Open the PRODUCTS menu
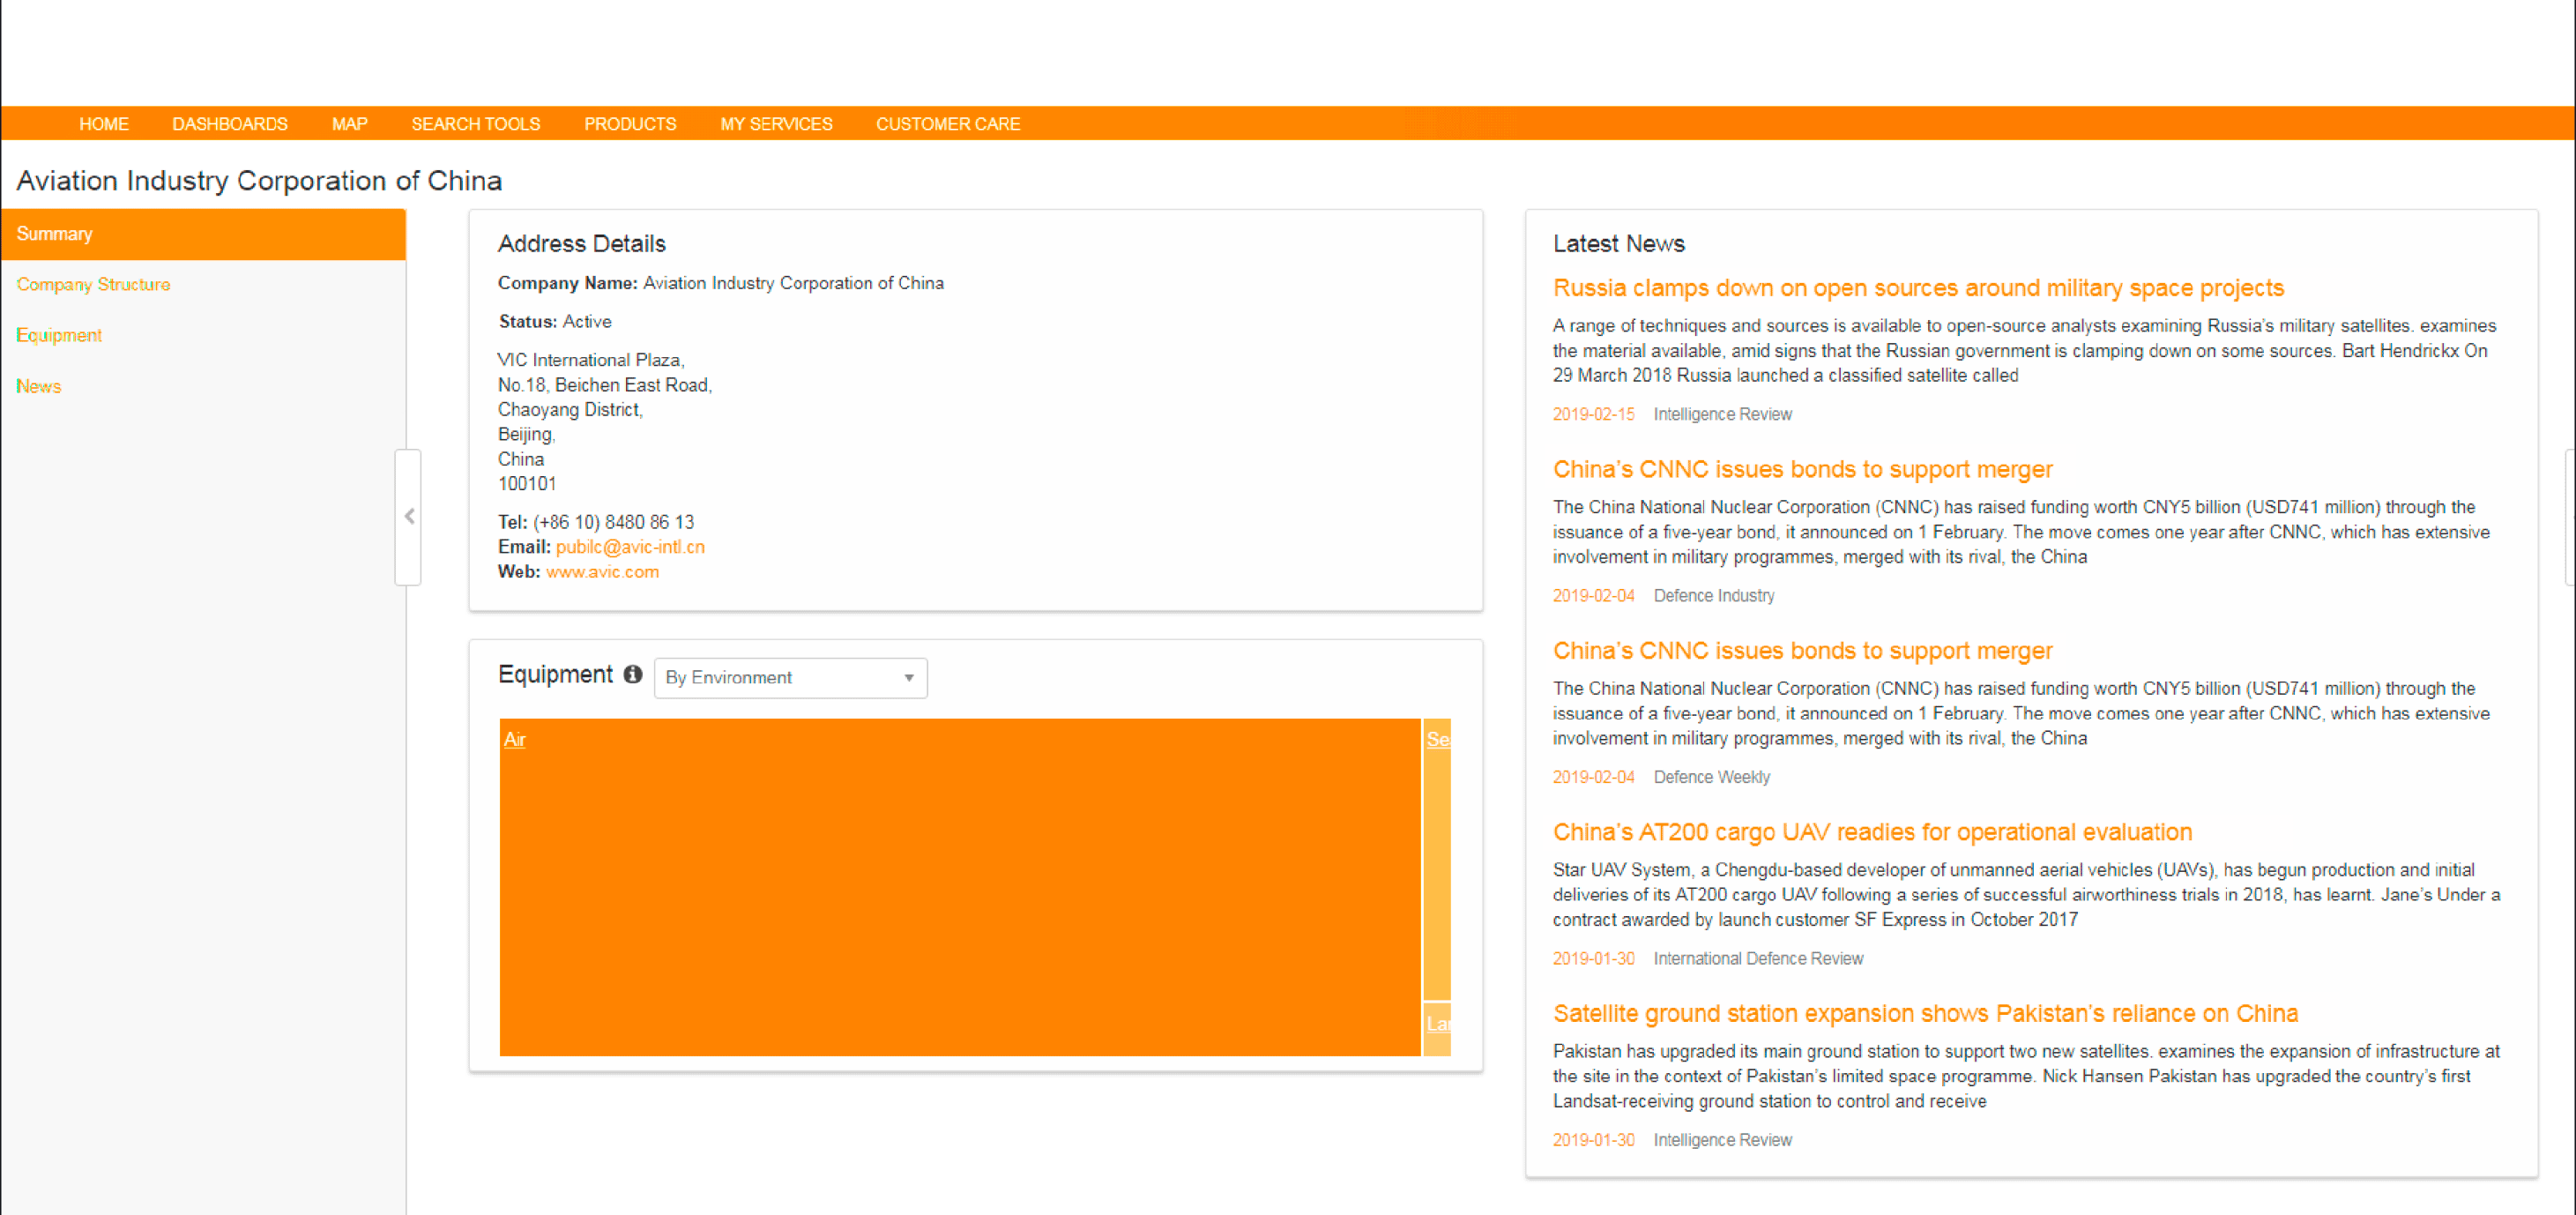Image resolution: width=2576 pixels, height=1215 pixels. click(630, 124)
